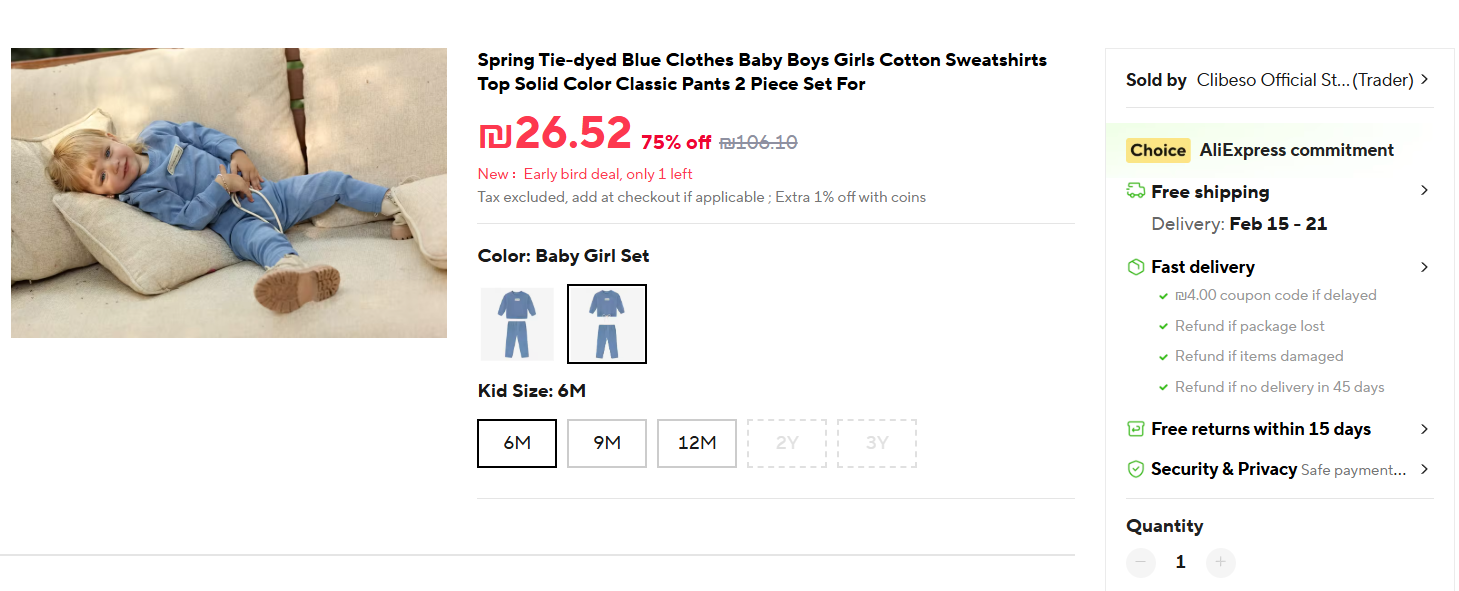1459x591 pixels.
Task: Expand Free shipping details arrow
Action: coord(1424,191)
